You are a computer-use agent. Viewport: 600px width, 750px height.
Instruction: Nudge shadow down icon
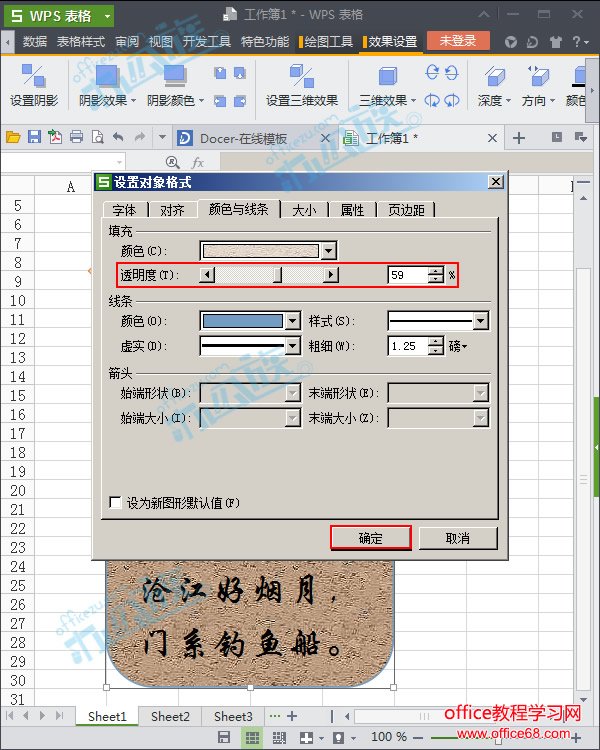240,73
